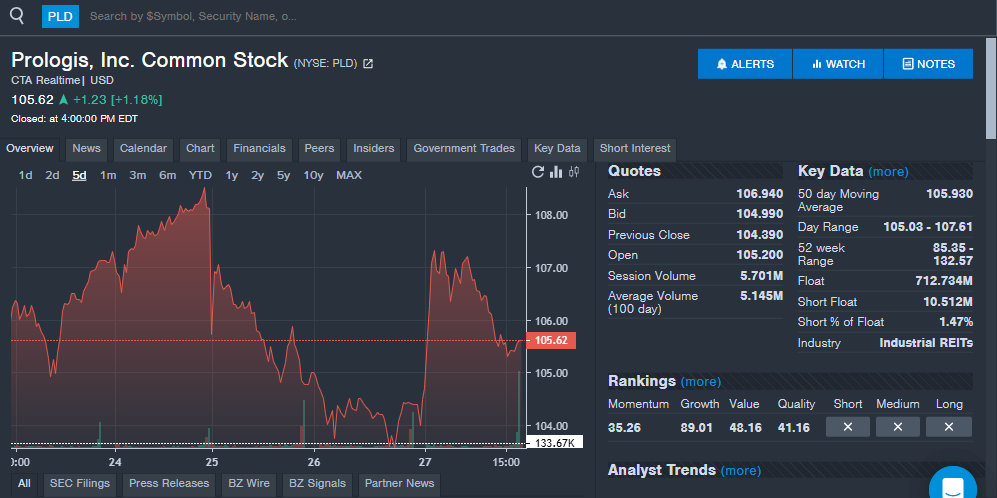The image size is (997, 498).
Task: Select the 2y chart range
Action: point(257,176)
